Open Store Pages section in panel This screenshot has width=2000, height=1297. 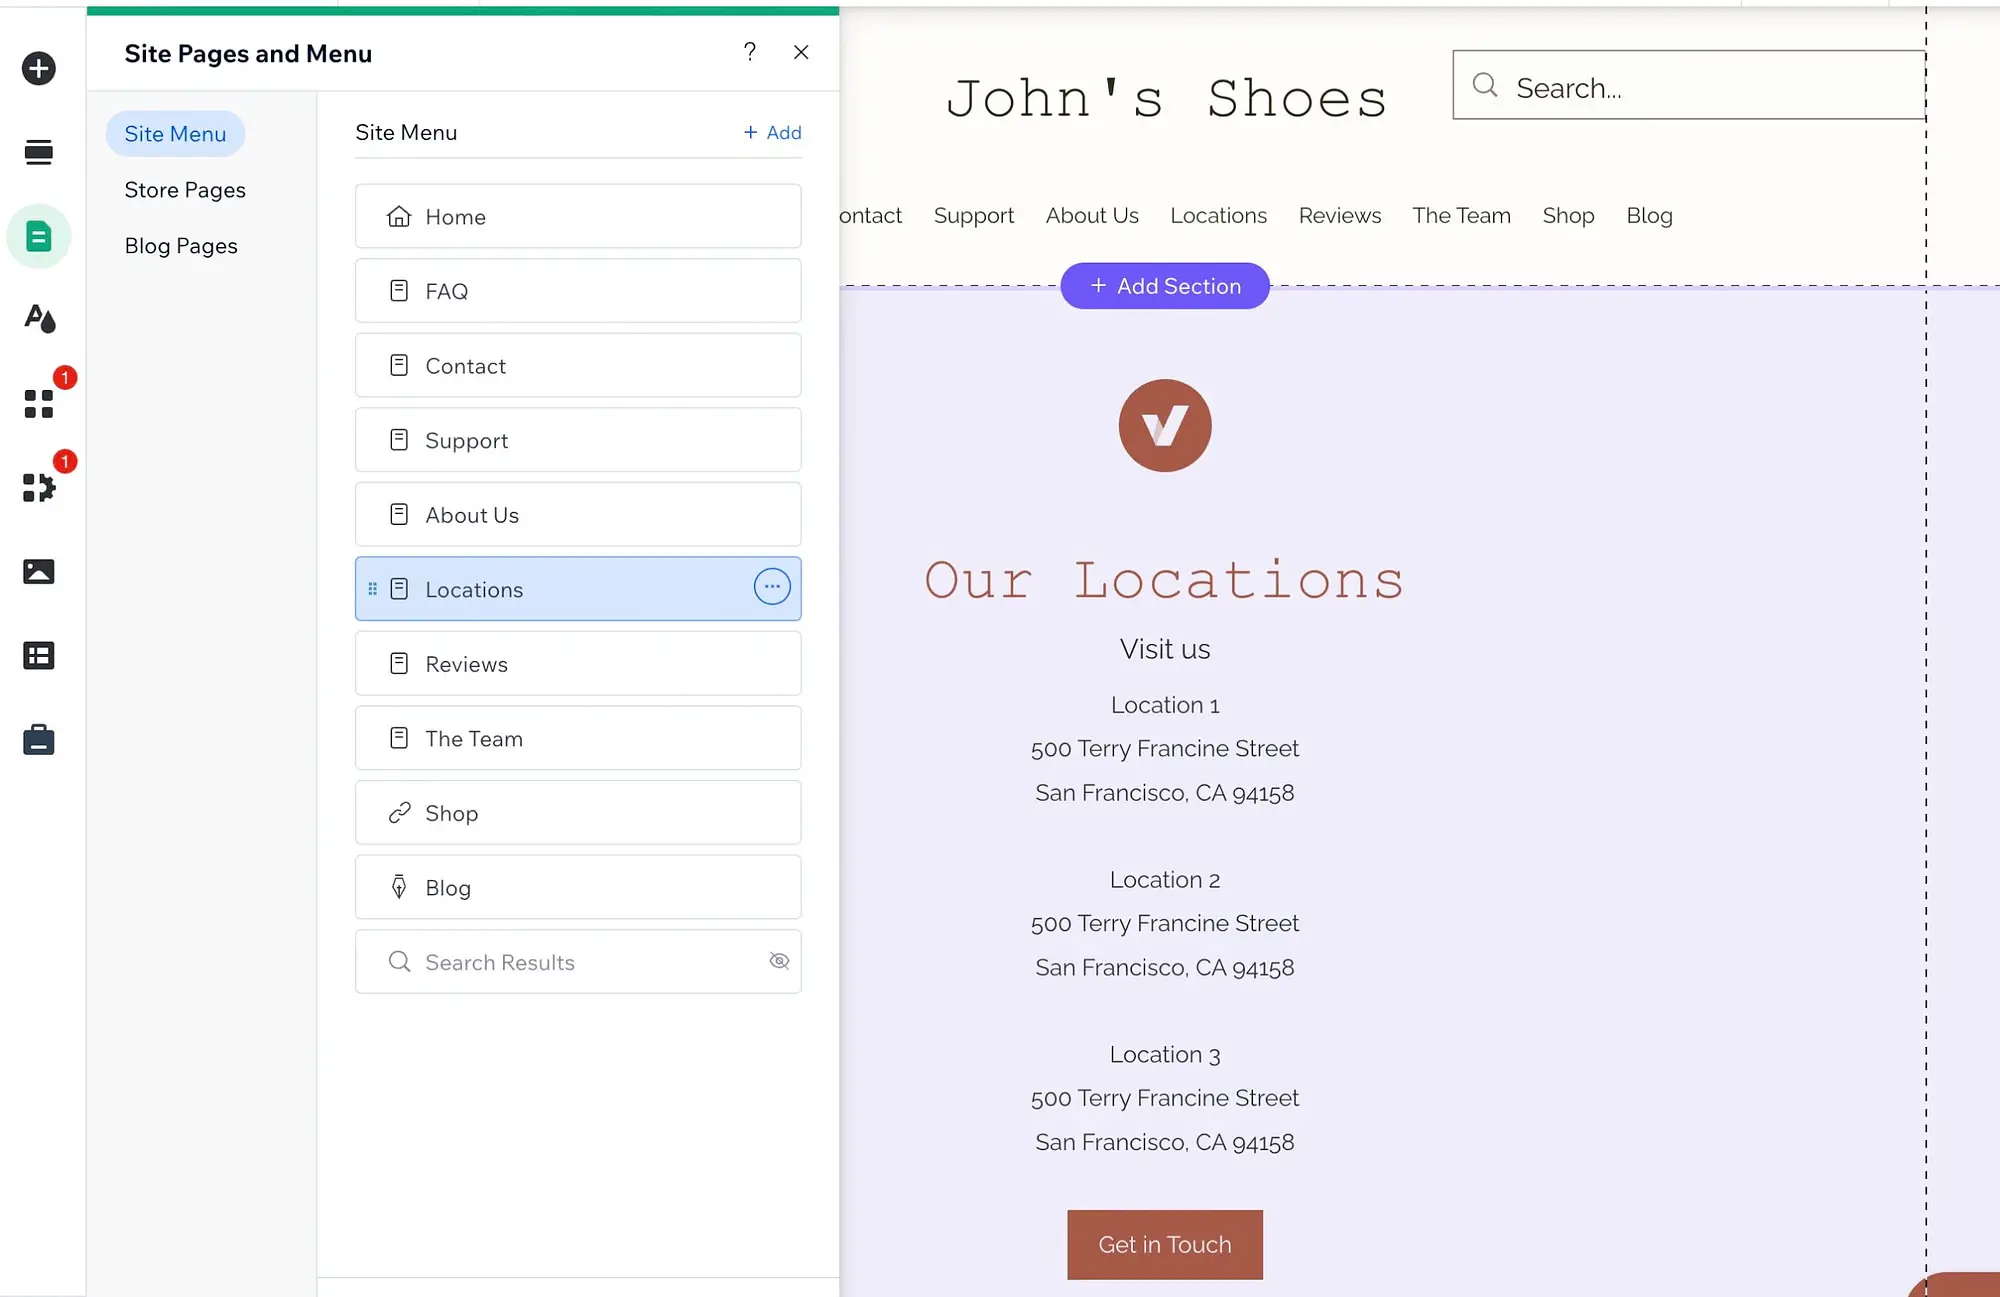[185, 188]
